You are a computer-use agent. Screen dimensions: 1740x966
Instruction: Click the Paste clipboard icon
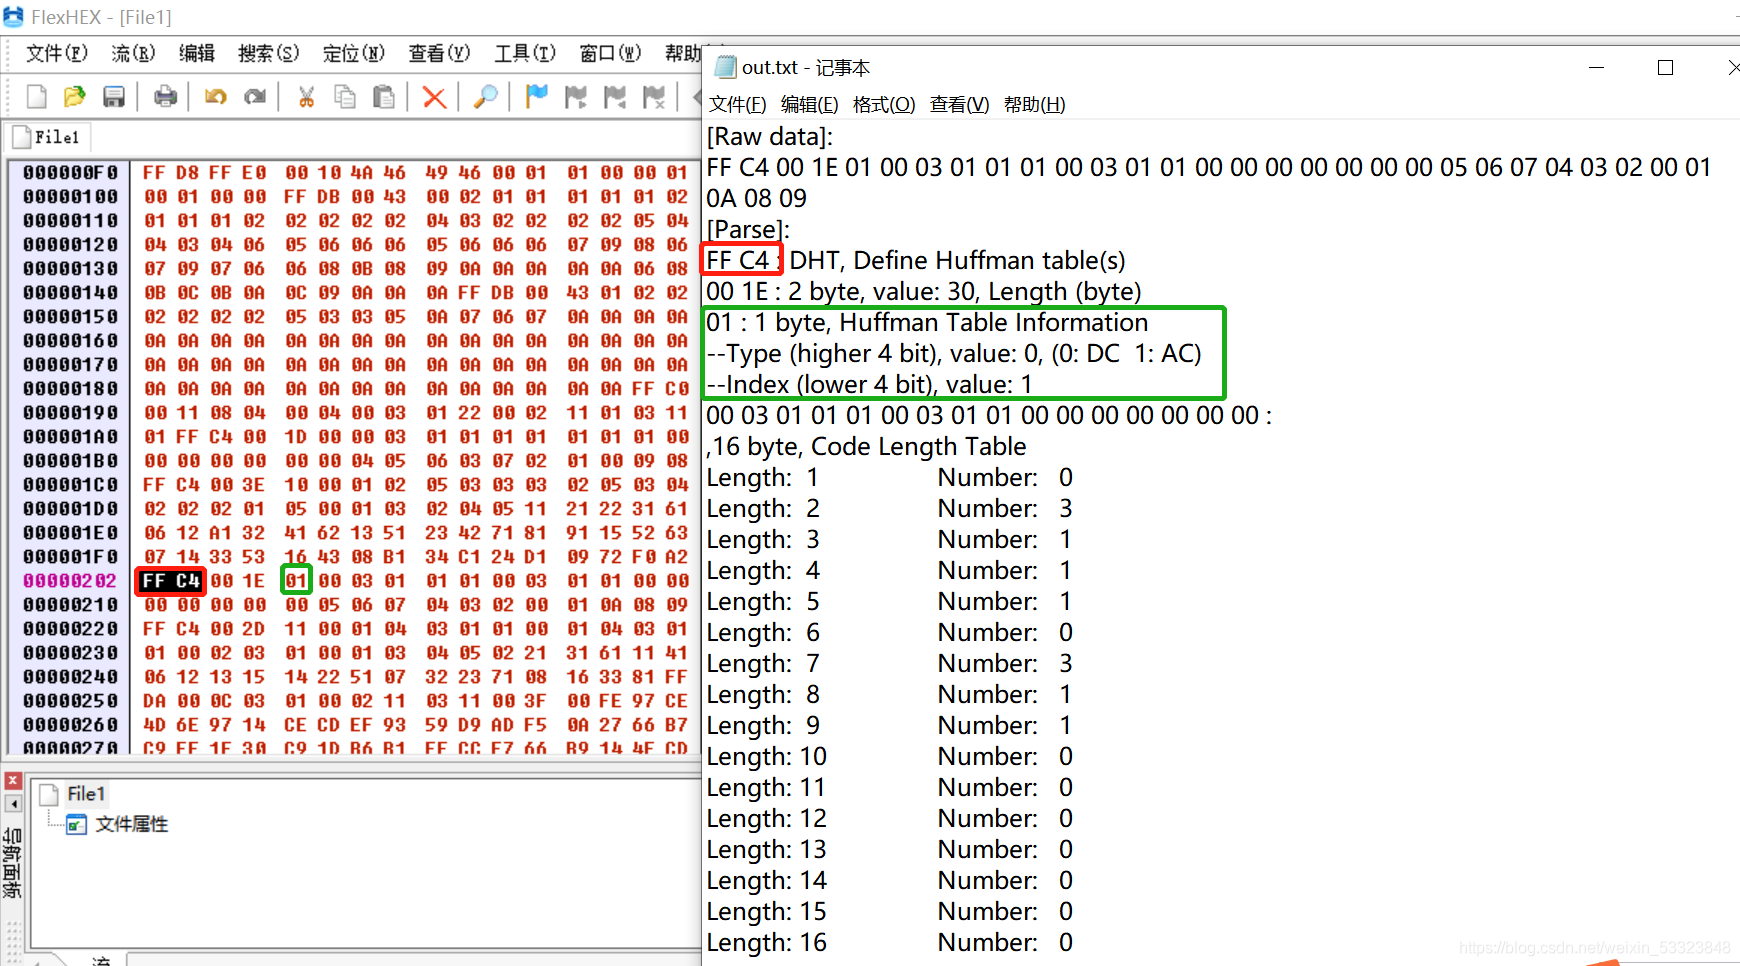coord(384,96)
